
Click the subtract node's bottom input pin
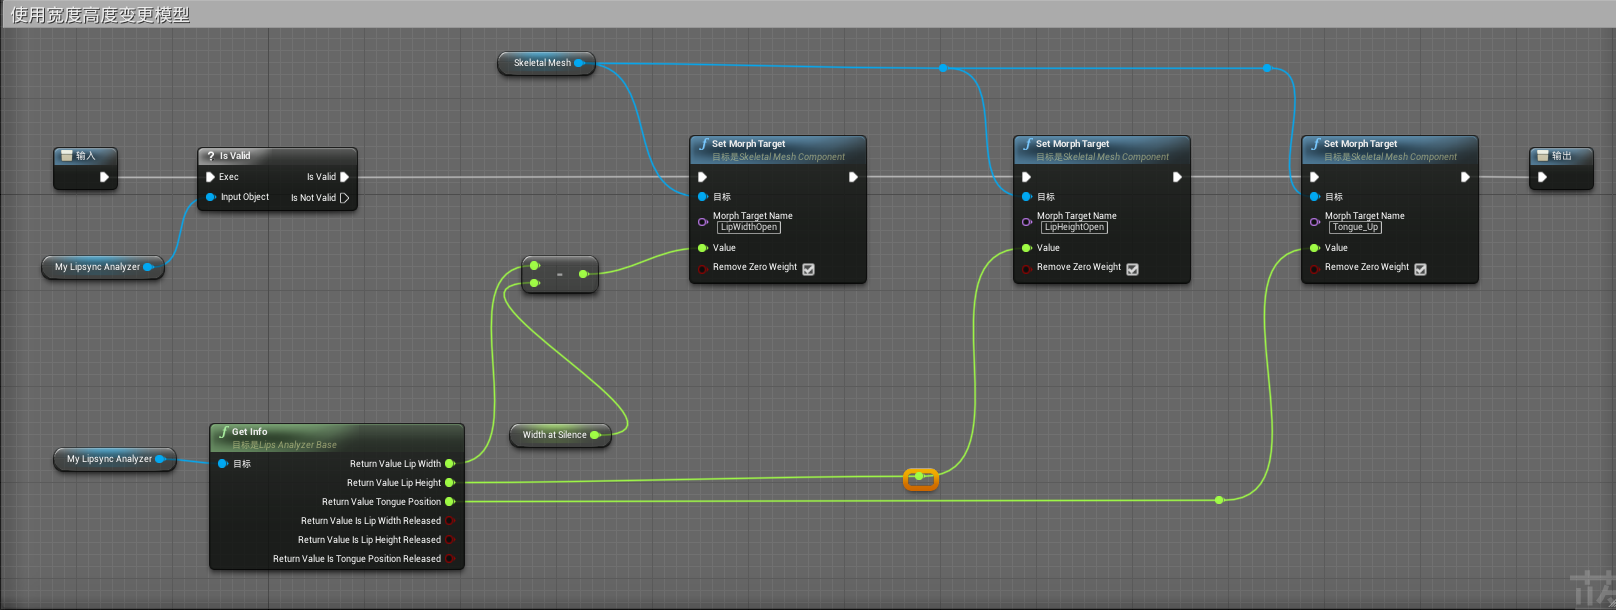click(535, 283)
